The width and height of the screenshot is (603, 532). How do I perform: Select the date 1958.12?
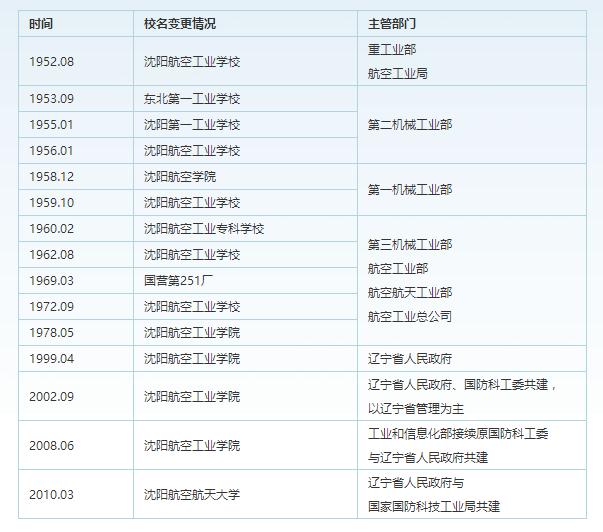click(52, 177)
